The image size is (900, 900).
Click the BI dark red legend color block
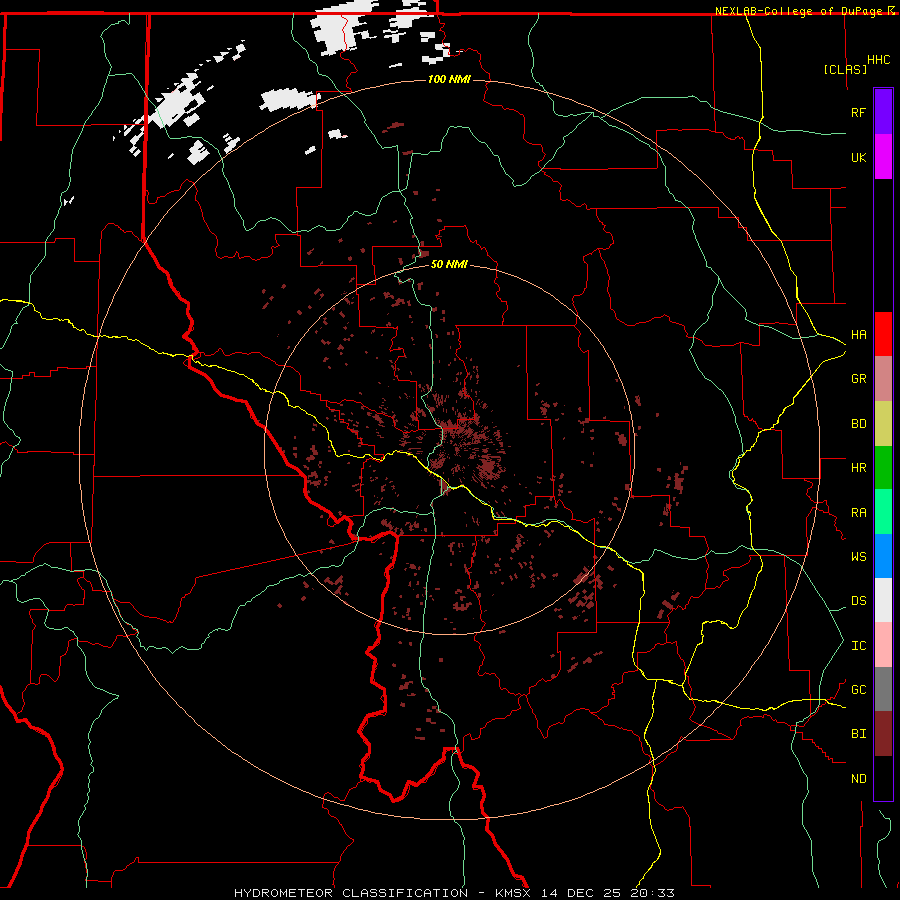pyautogui.click(x=883, y=734)
